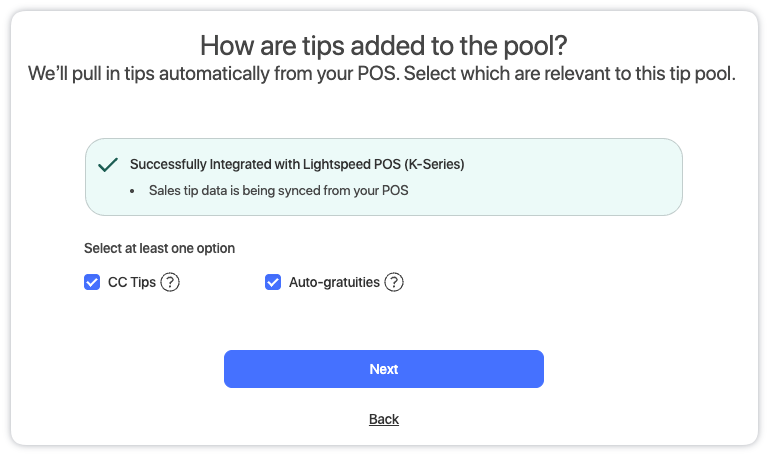Click the "How are tips added" heading
This screenshot has width=769, height=456.
tap(384, 45)
